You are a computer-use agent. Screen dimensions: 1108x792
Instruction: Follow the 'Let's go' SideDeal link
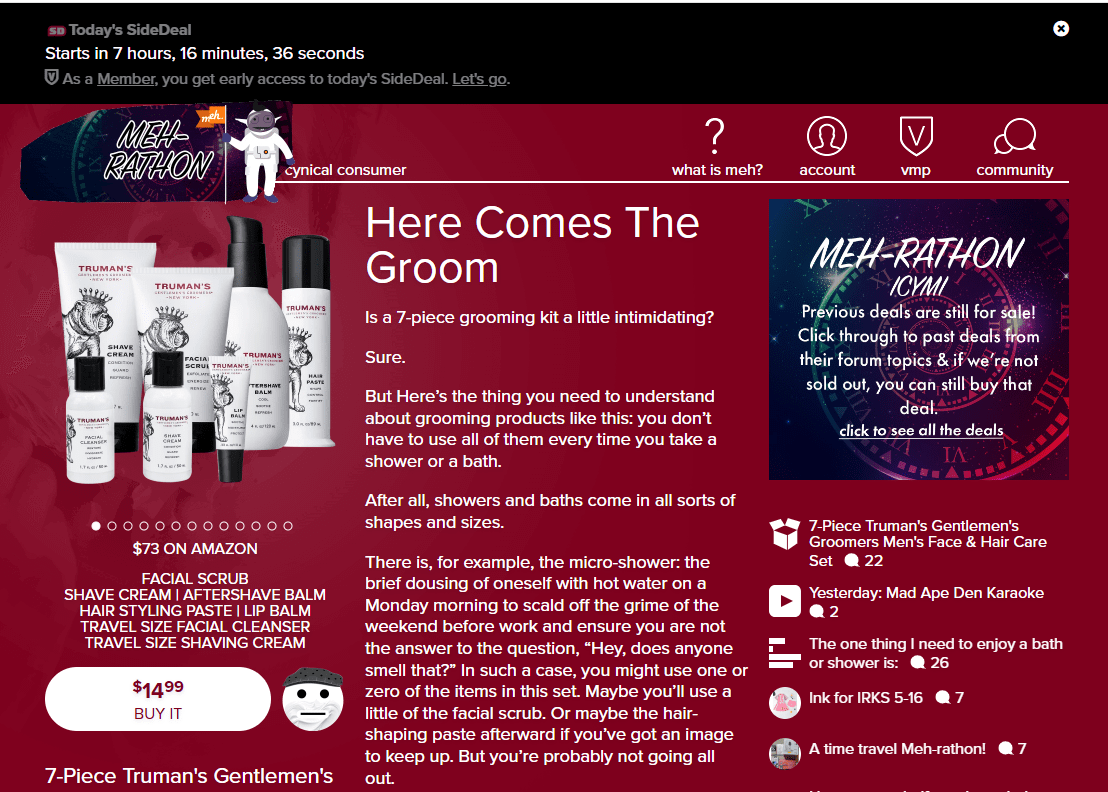point(479,79)
